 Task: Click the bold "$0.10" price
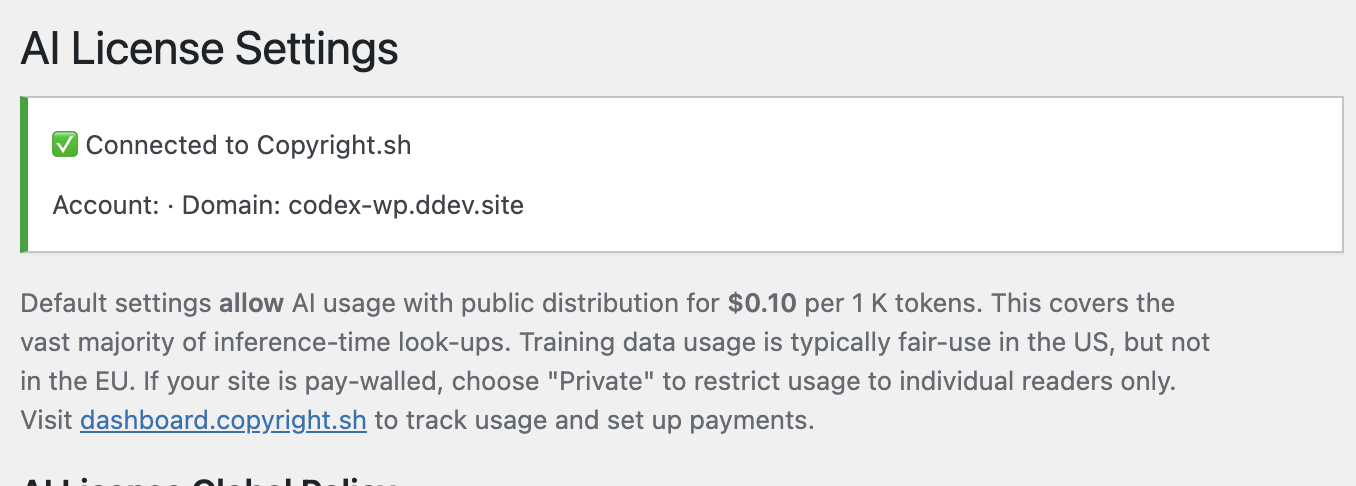pyautogui.click(x=761, y=303)
